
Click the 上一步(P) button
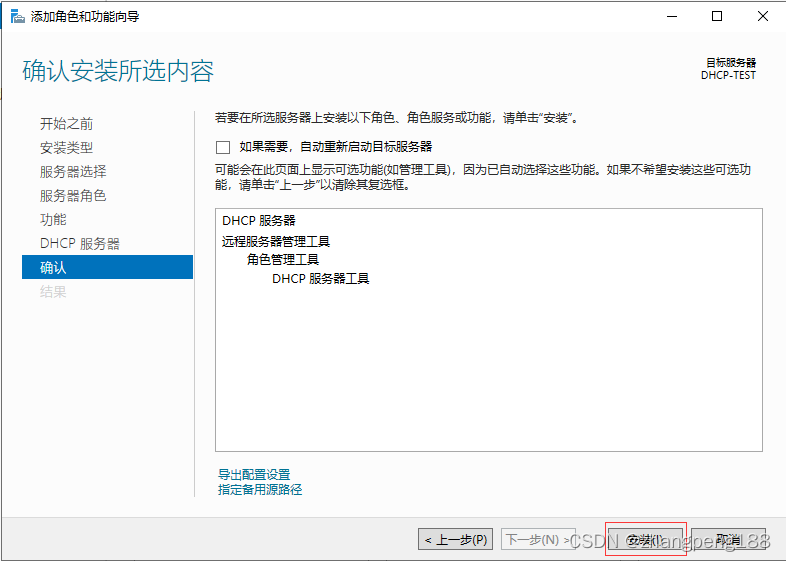pos(456,539)
